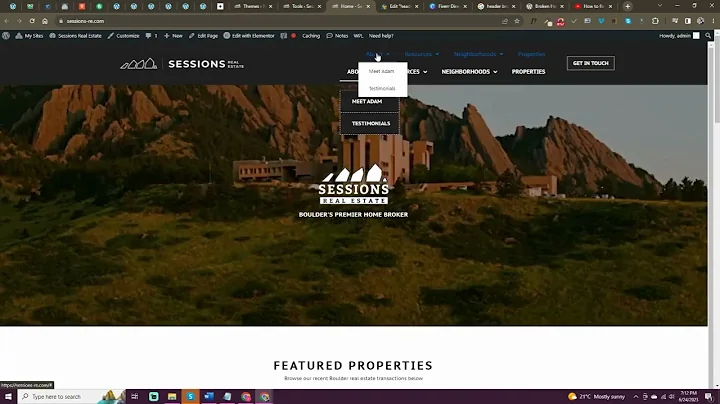Go back with the browser back arrow
The height and width of the screenshot is (404, 720).
point(6,21)
